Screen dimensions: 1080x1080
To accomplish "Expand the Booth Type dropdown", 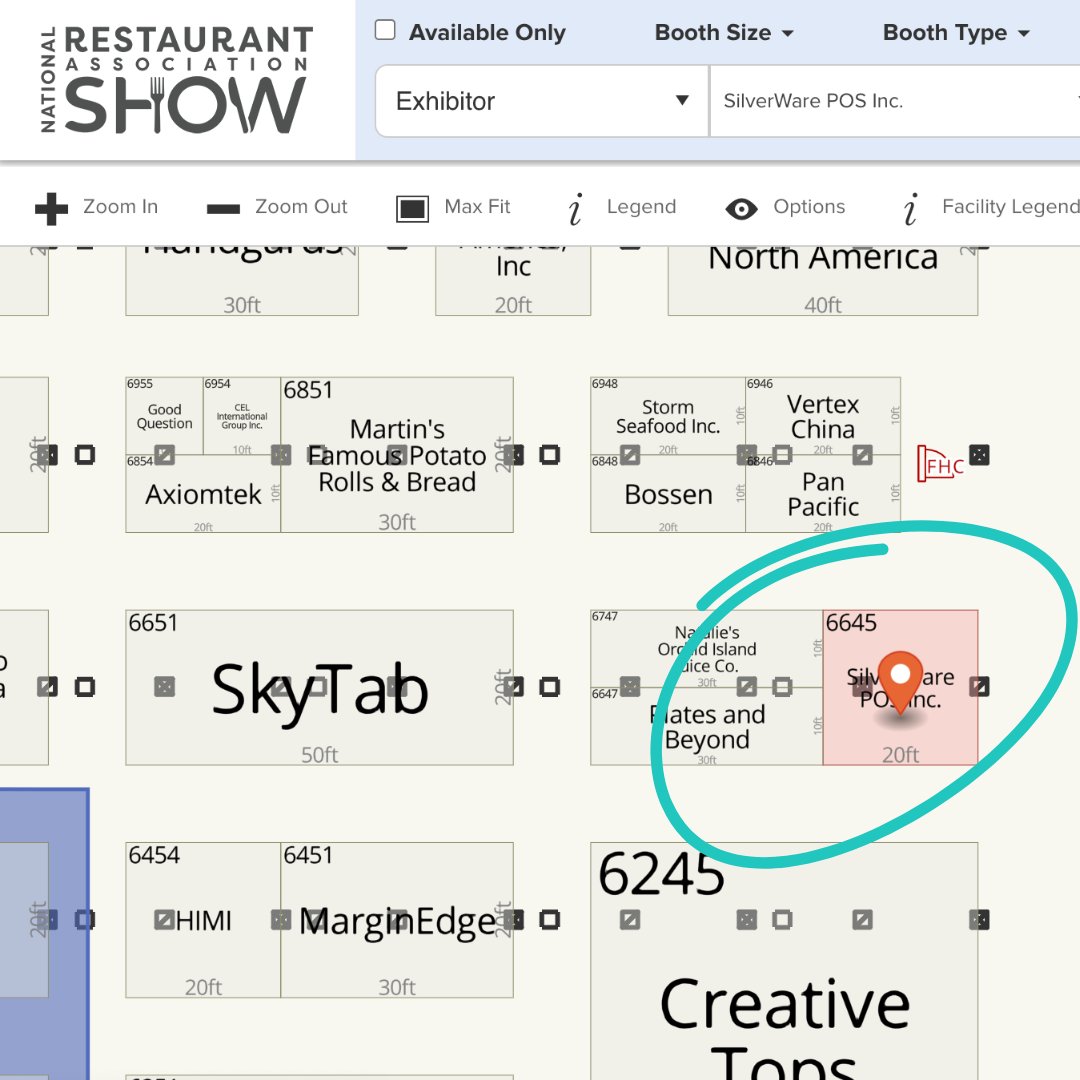I will click(956, 32).
